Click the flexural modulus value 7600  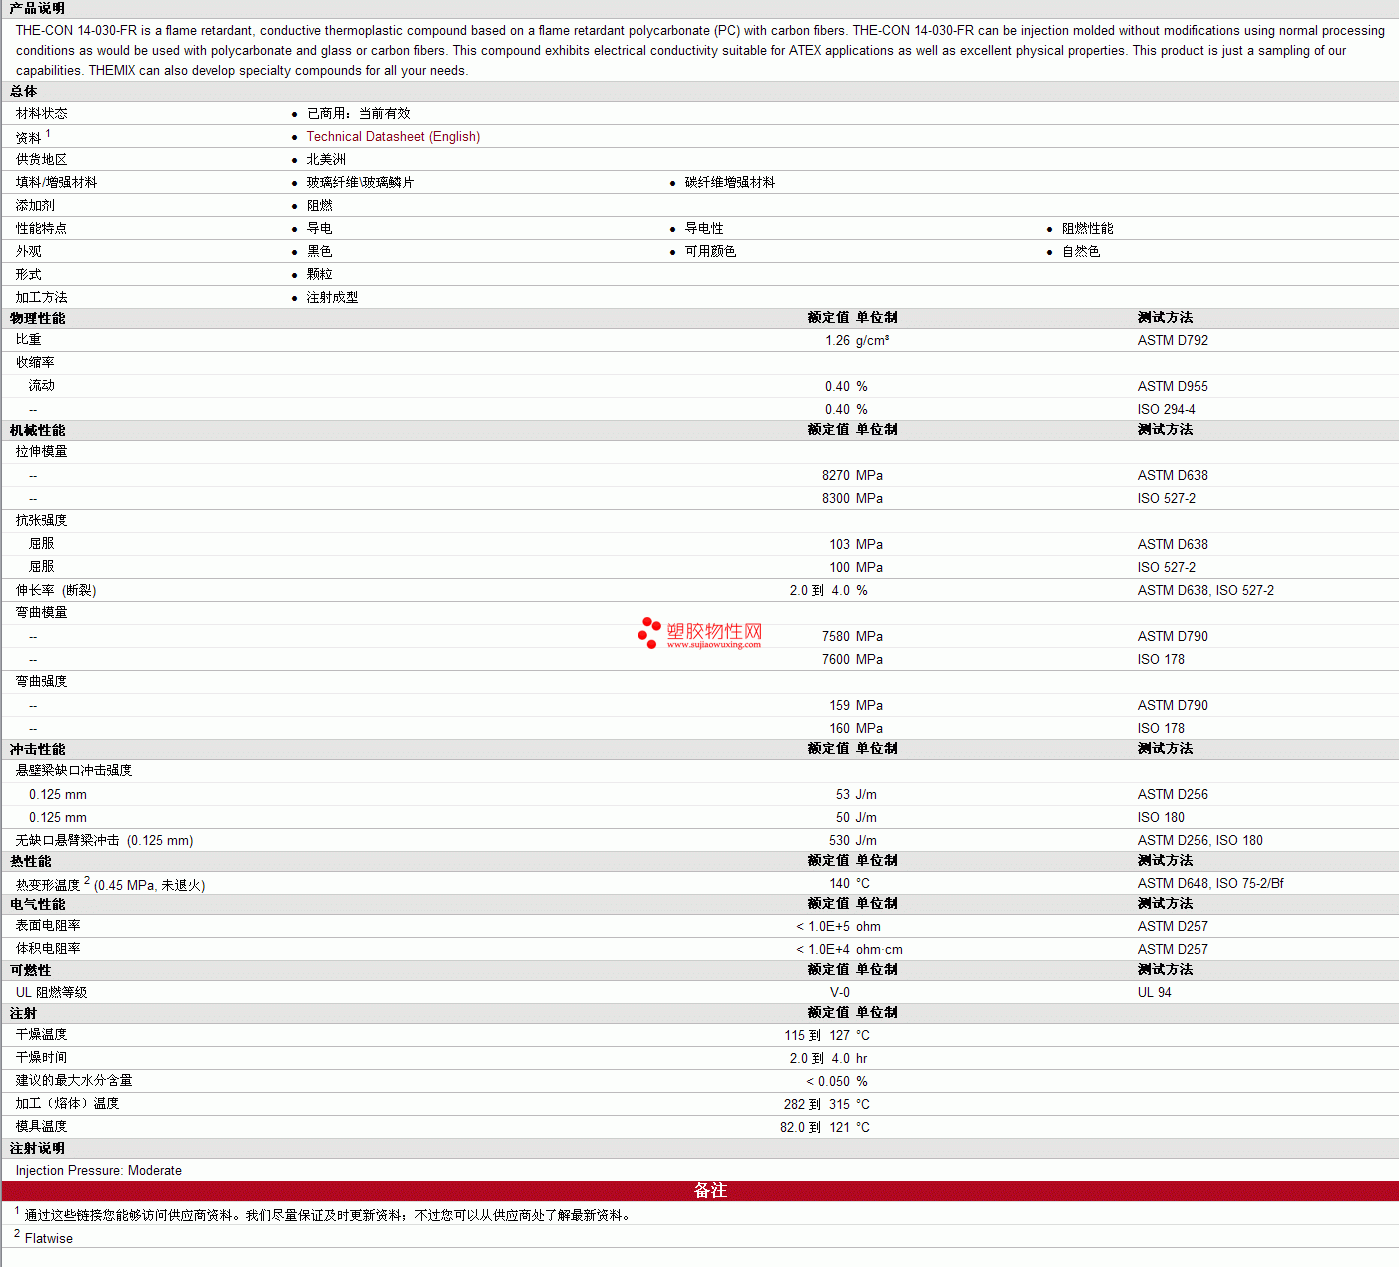point(836,660)
